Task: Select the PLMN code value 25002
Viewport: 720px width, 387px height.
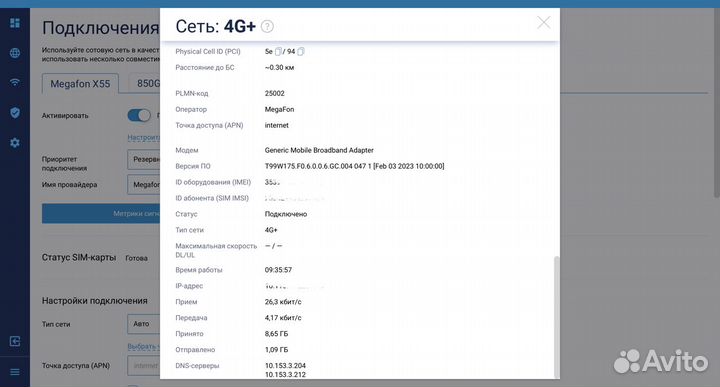Action: (275, 93)
